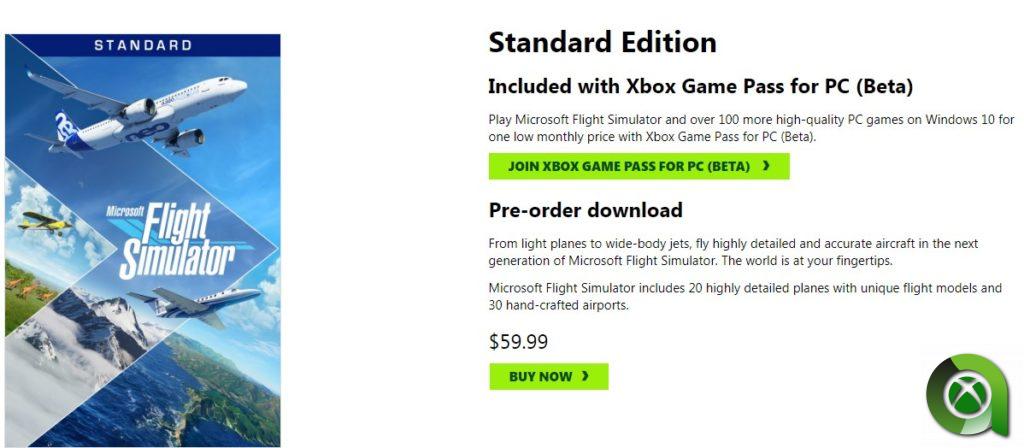
Task: Select the $59.99 price text
Action: click(518, 342)
